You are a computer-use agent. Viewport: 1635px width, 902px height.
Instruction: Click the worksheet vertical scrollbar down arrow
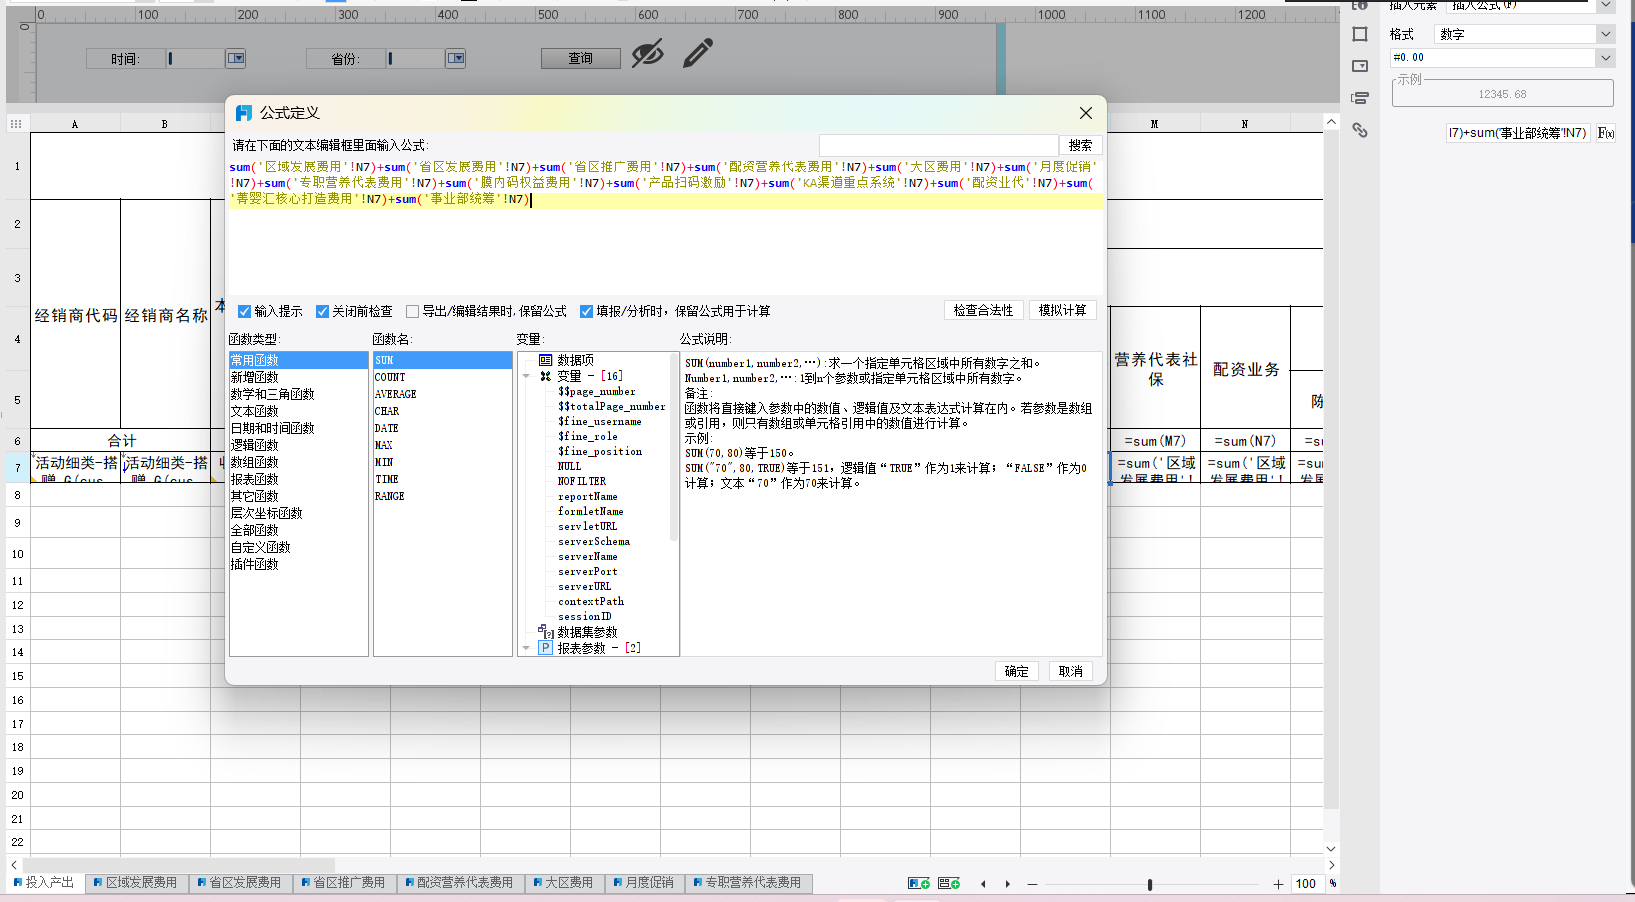1331,848
